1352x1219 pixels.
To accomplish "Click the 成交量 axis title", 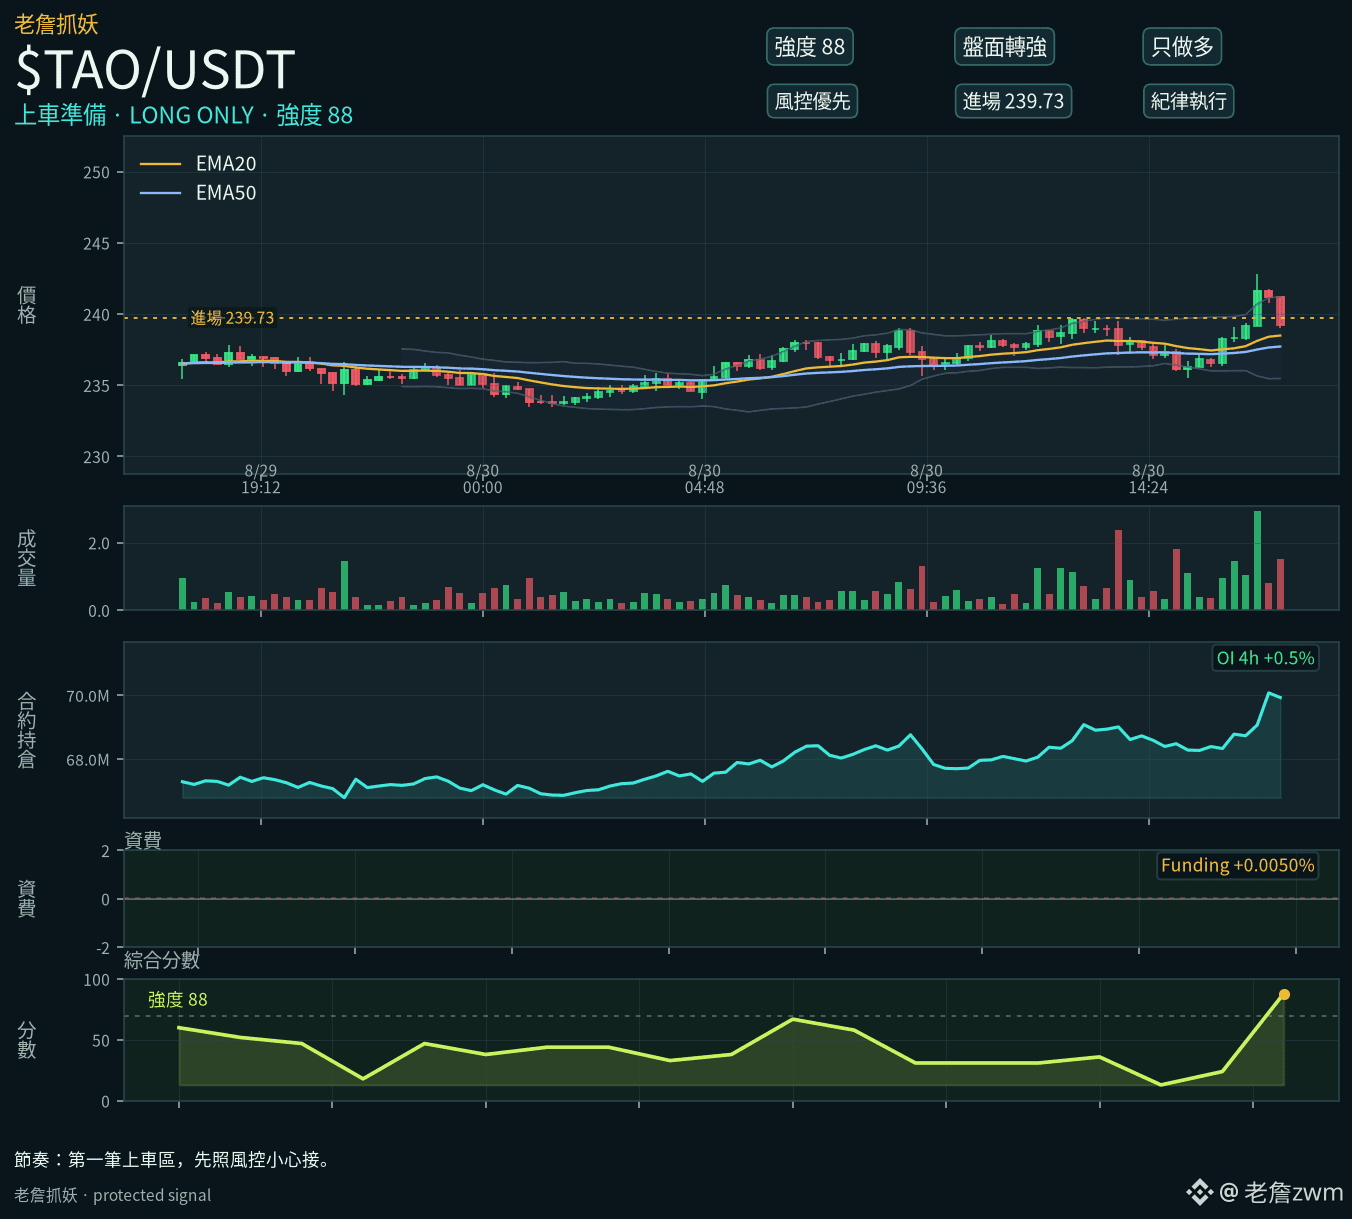I will (x=27, y=558).
